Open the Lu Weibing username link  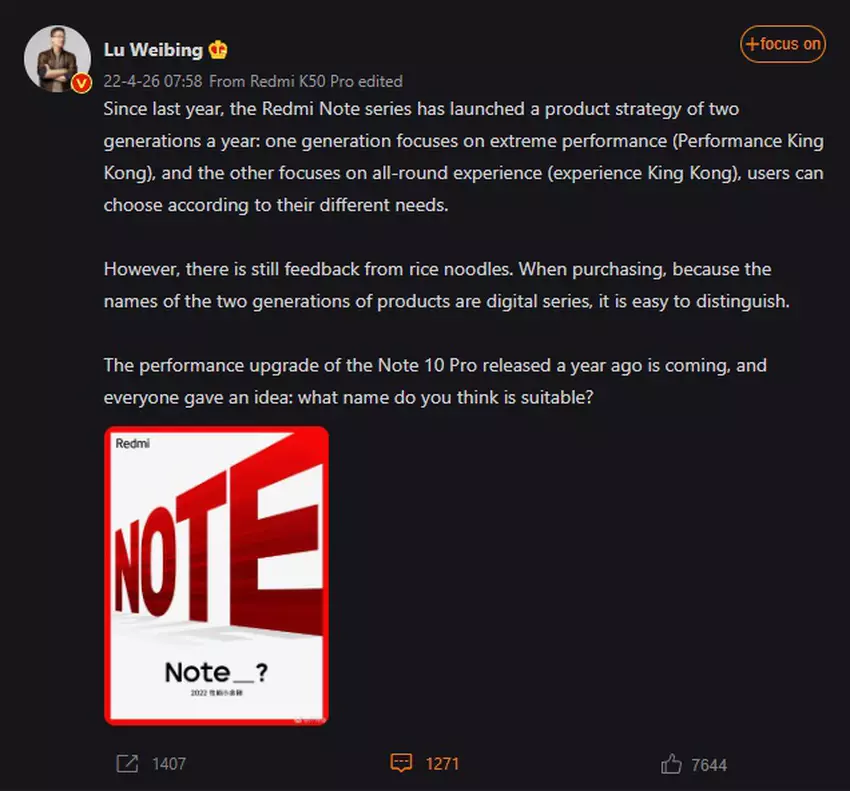click(153, 49)
